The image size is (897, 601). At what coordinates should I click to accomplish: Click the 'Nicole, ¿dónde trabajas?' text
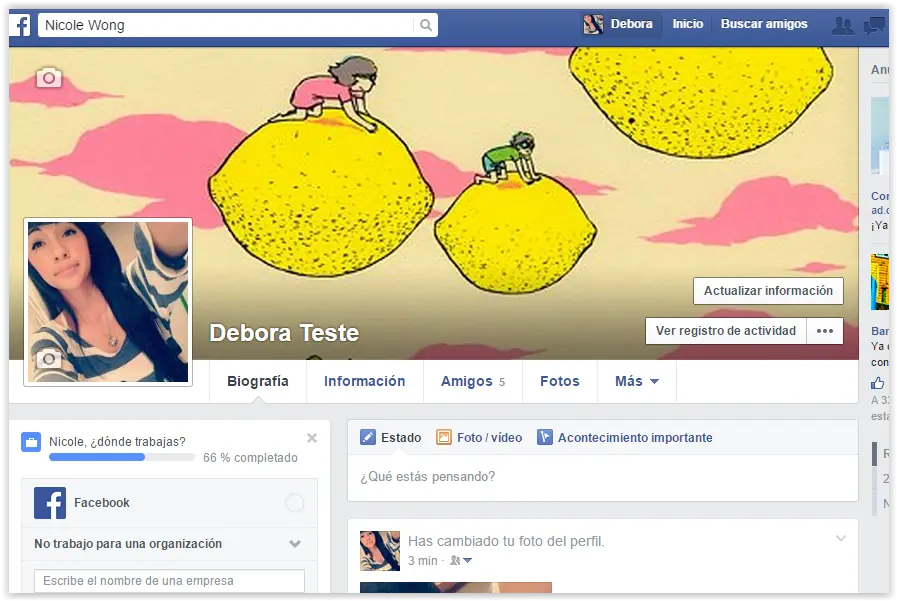point(117,441)
